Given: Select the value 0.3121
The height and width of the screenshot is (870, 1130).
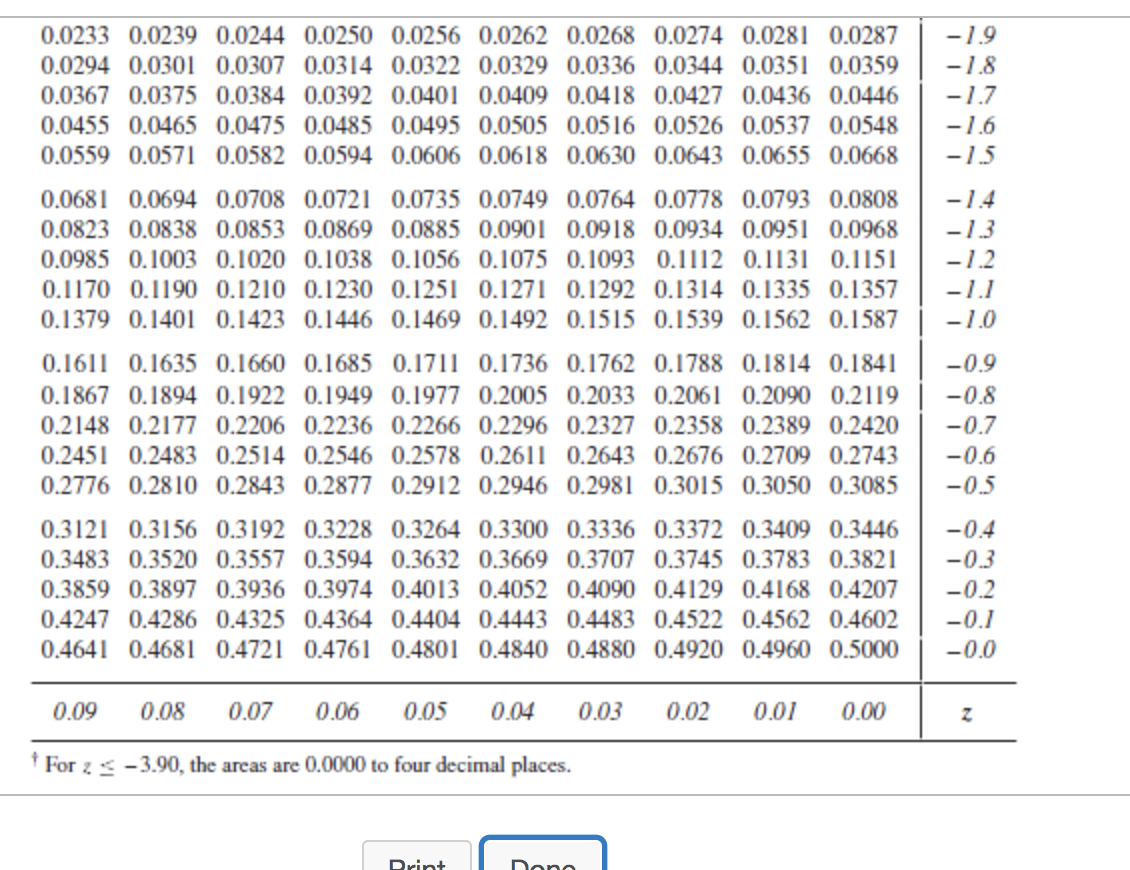Looking at the screenshot, I should (73, 530).
